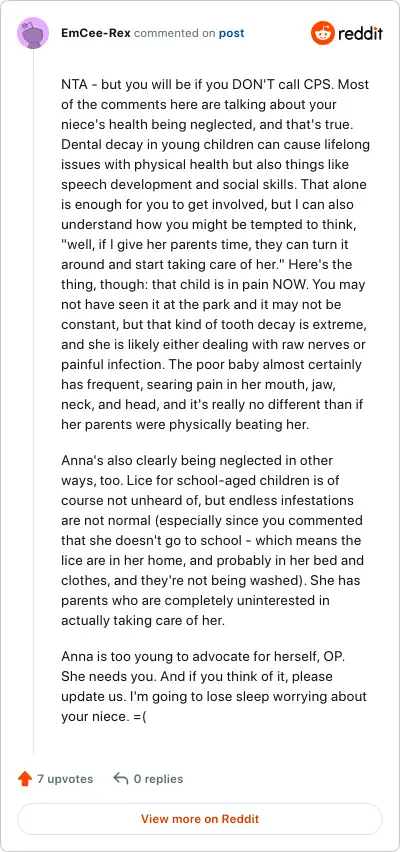The image size is (400, 852).
Task: Open the '0 replies' label
Action: pyautogui.click(x=159, y=779)
